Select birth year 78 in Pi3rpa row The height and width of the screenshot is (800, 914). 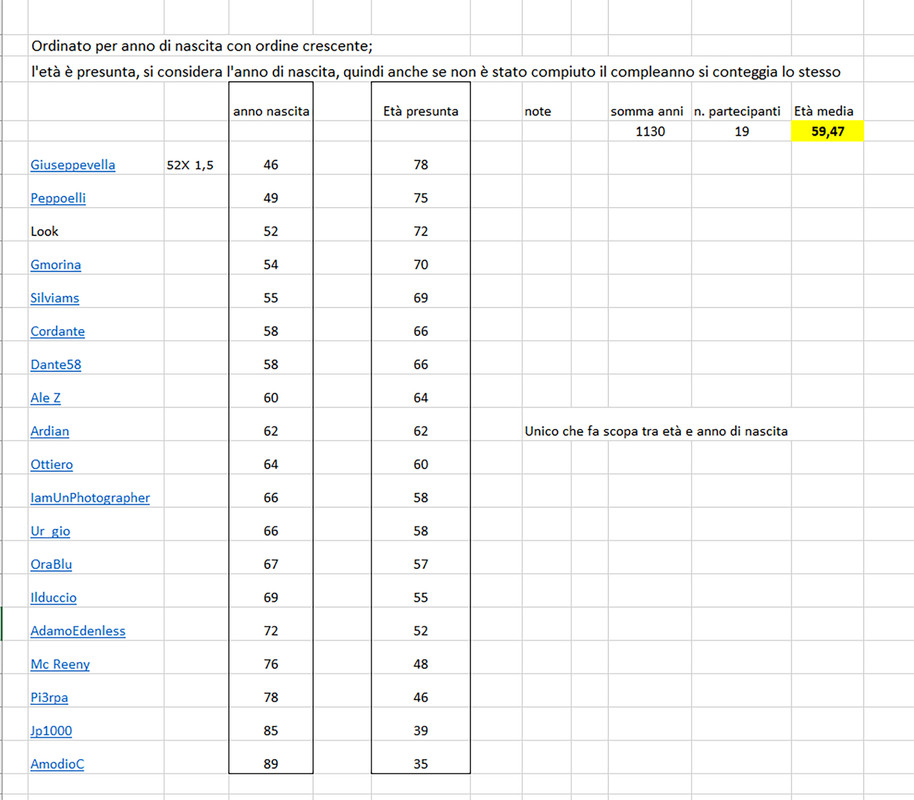click(270, 697)
